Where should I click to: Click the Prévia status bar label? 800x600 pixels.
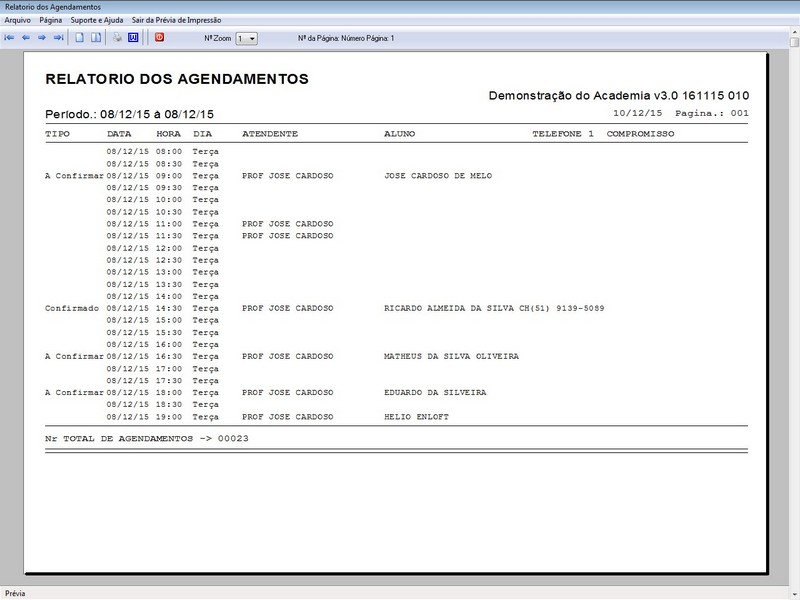pos(15,593)
